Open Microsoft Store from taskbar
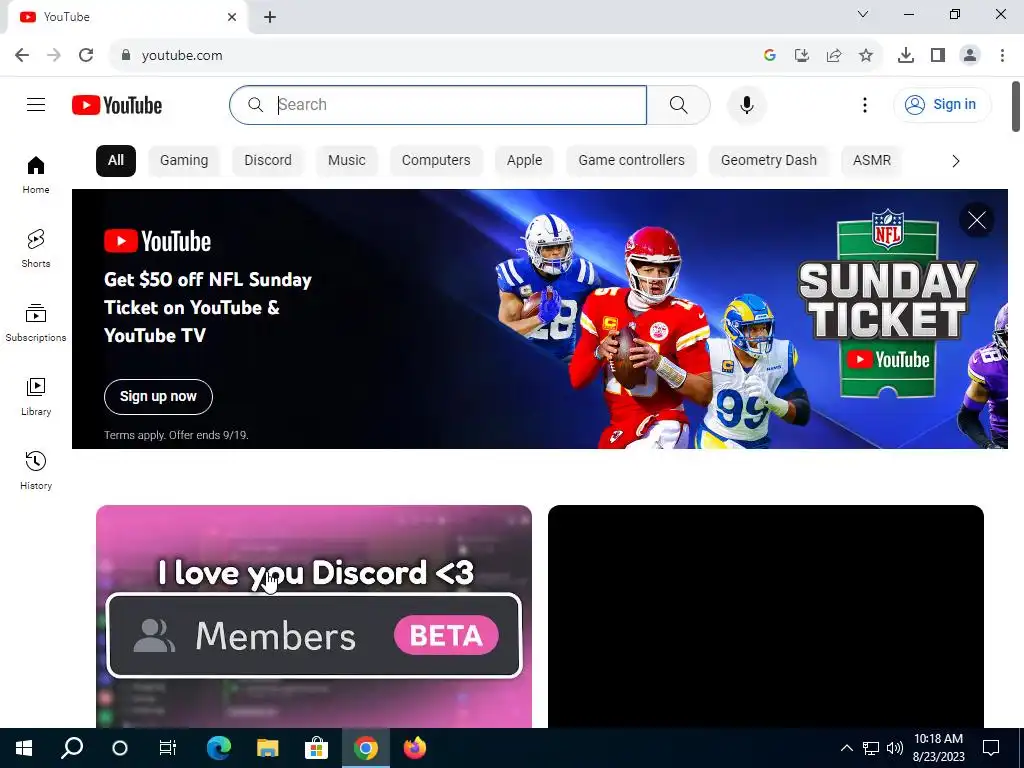 [316, 748]
